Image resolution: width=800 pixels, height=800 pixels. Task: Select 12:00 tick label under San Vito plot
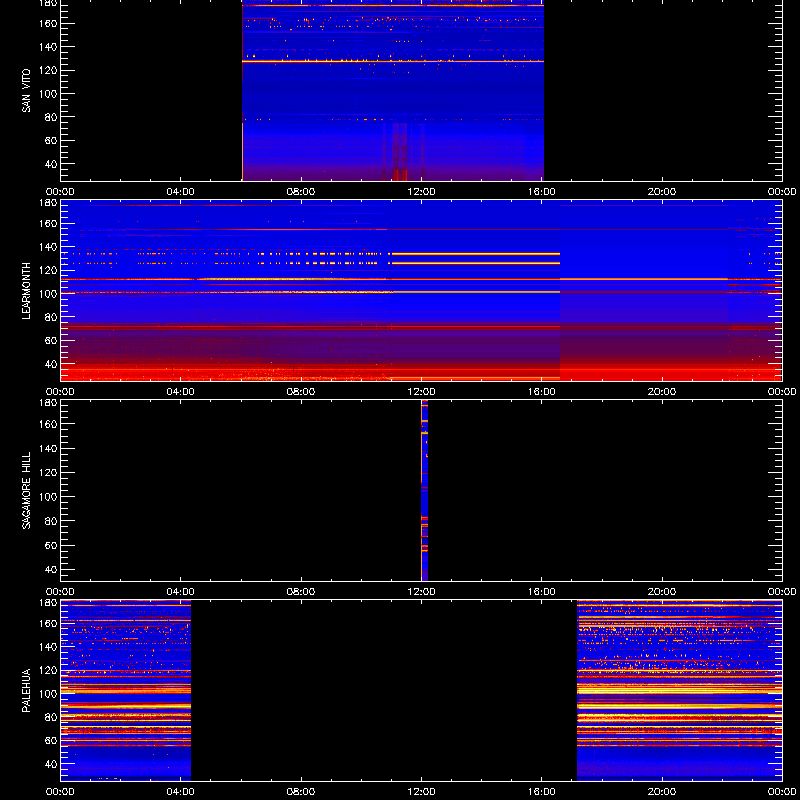click(x=421, y=192)
